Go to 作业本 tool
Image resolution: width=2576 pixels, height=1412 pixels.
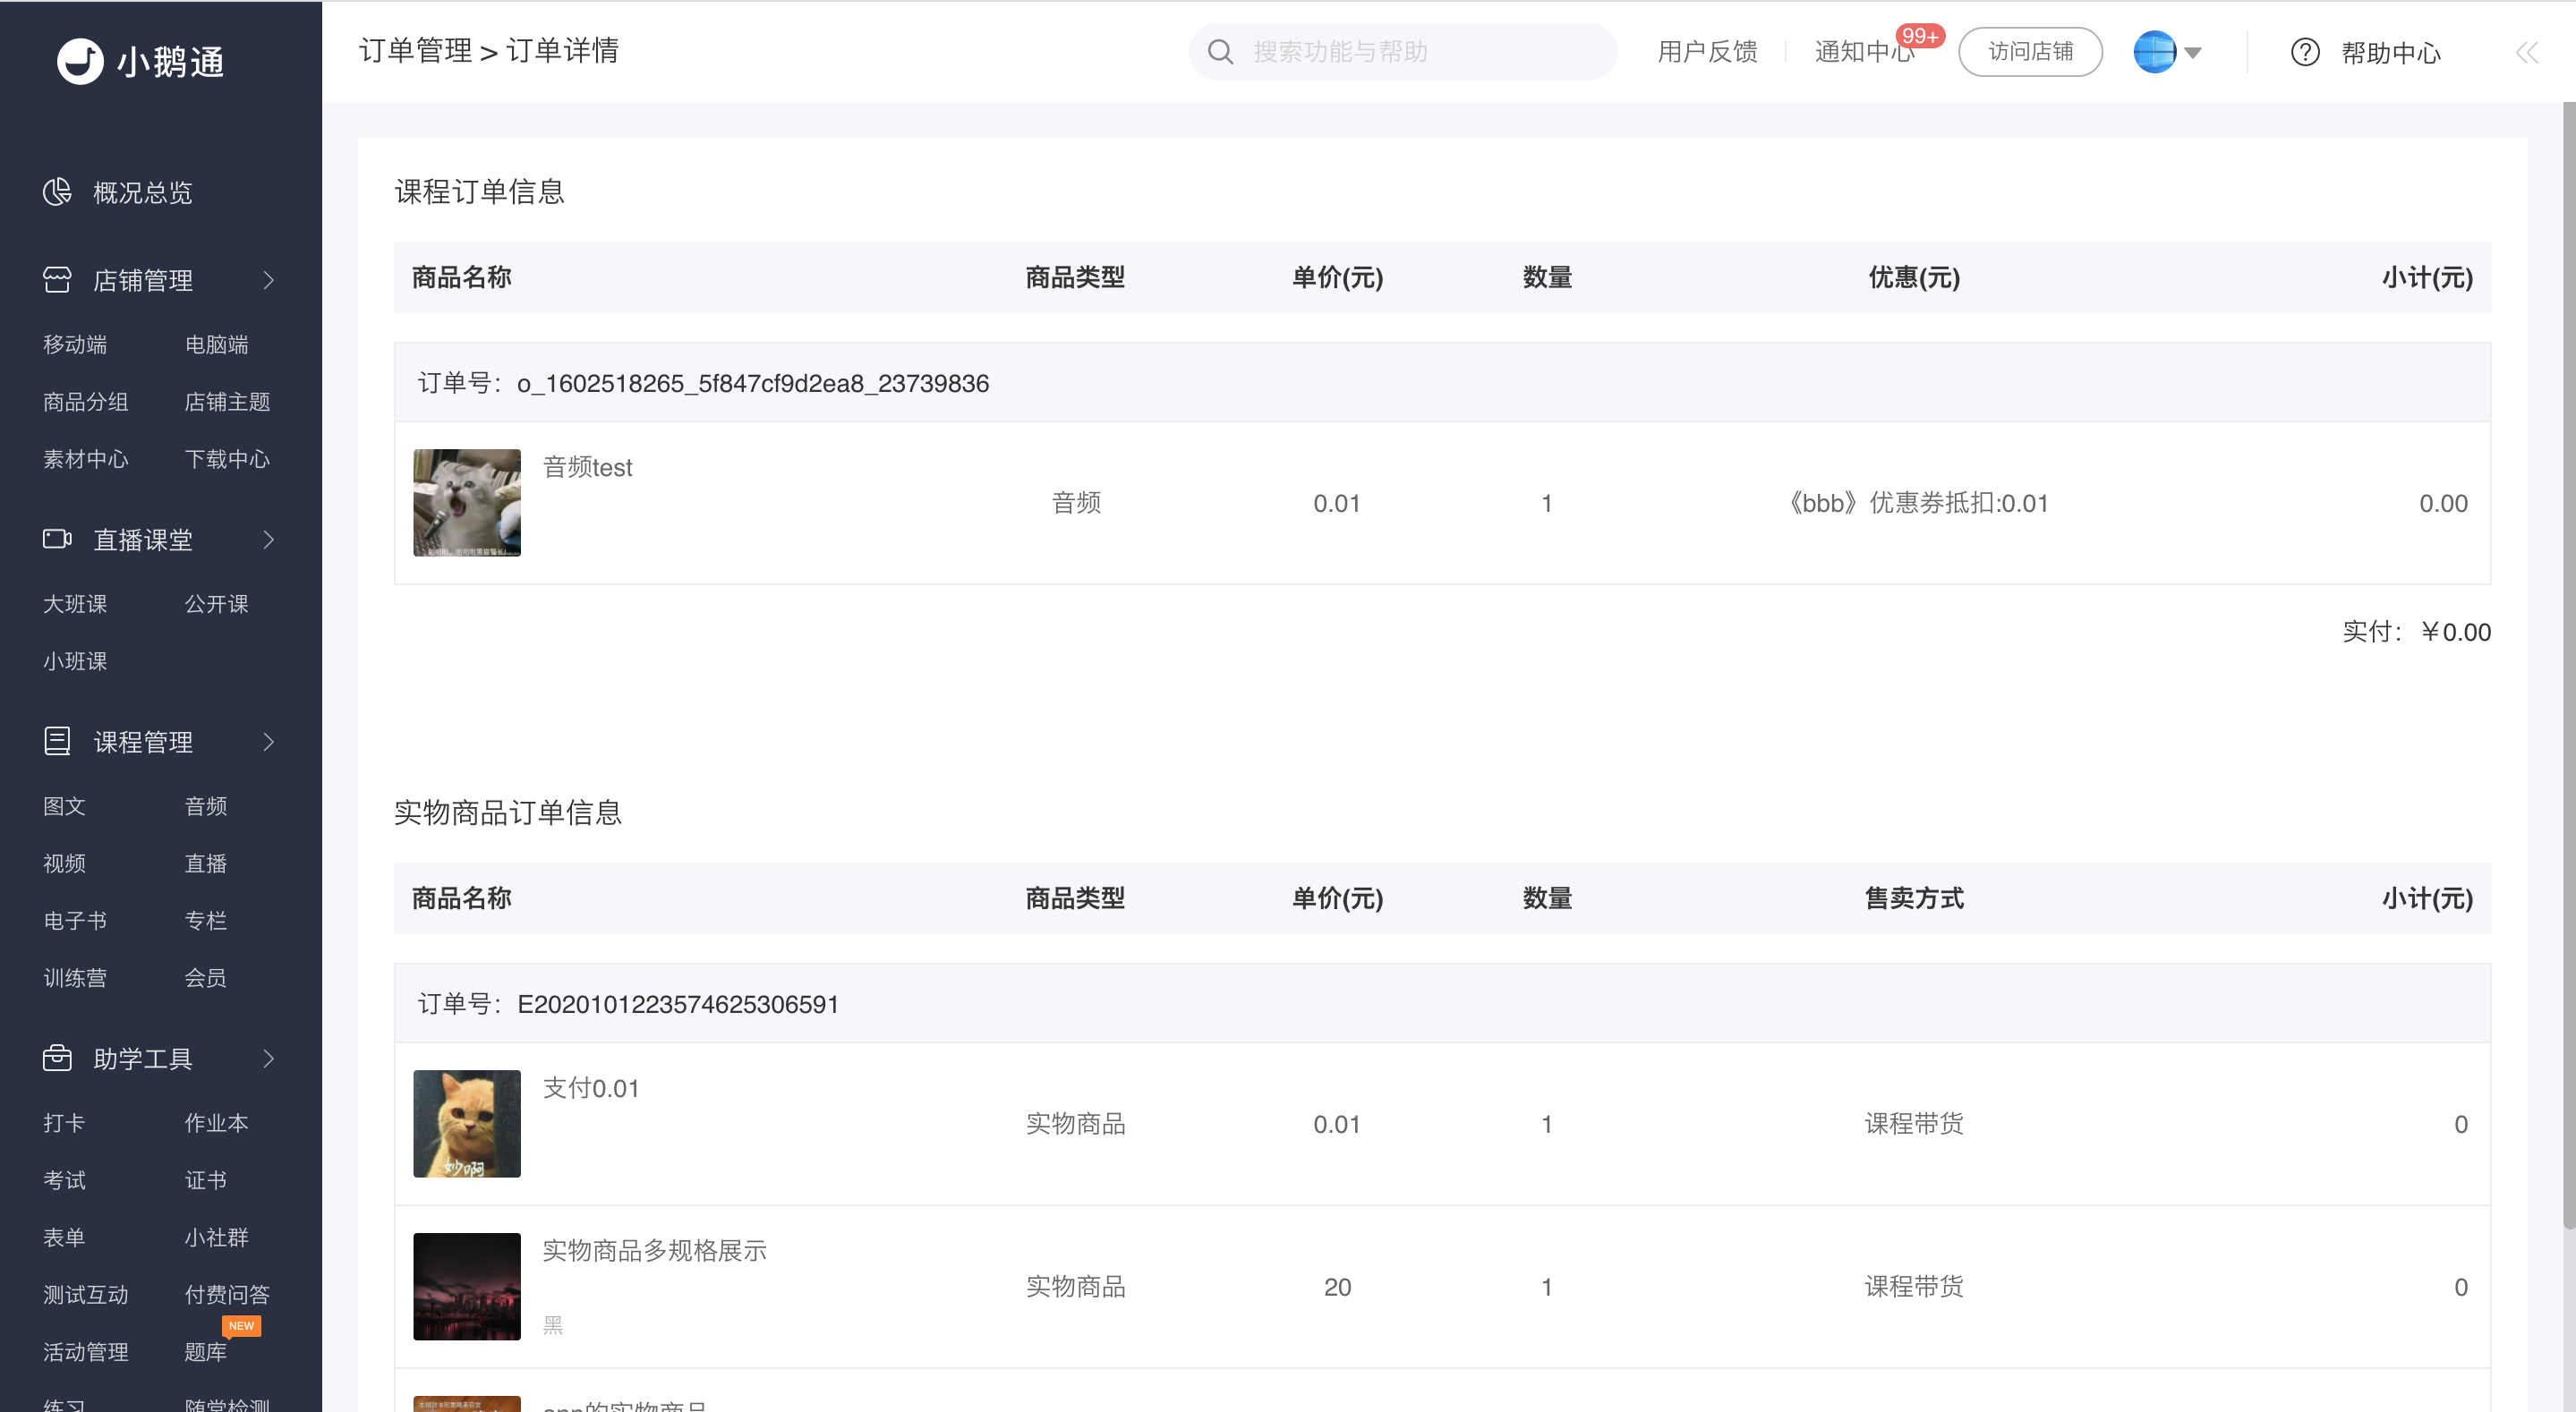click(x=217, y=1122)
